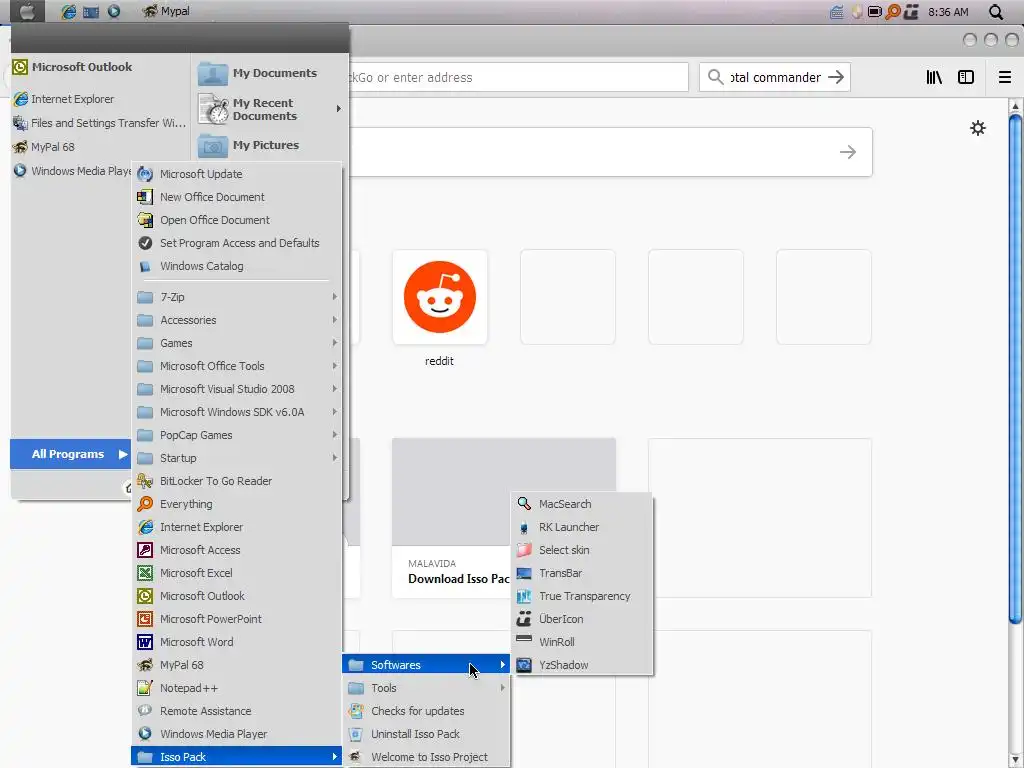Start TransBar from the submenu
Screen dimensions: 1024x768
click(582, 573)
